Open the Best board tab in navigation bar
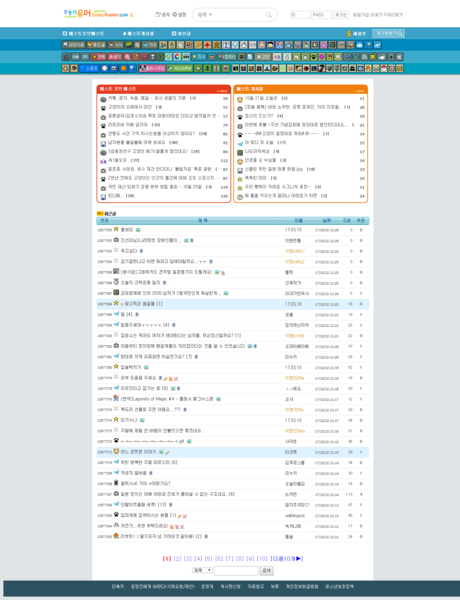 point(139,34)
